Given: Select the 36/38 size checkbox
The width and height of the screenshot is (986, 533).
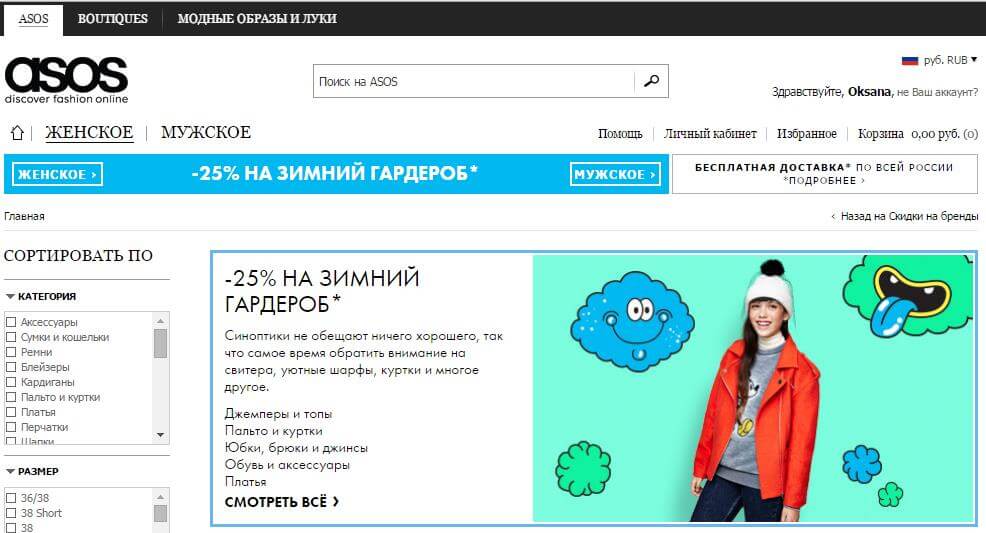Looking at the screenshot, I should click(11, 498).
